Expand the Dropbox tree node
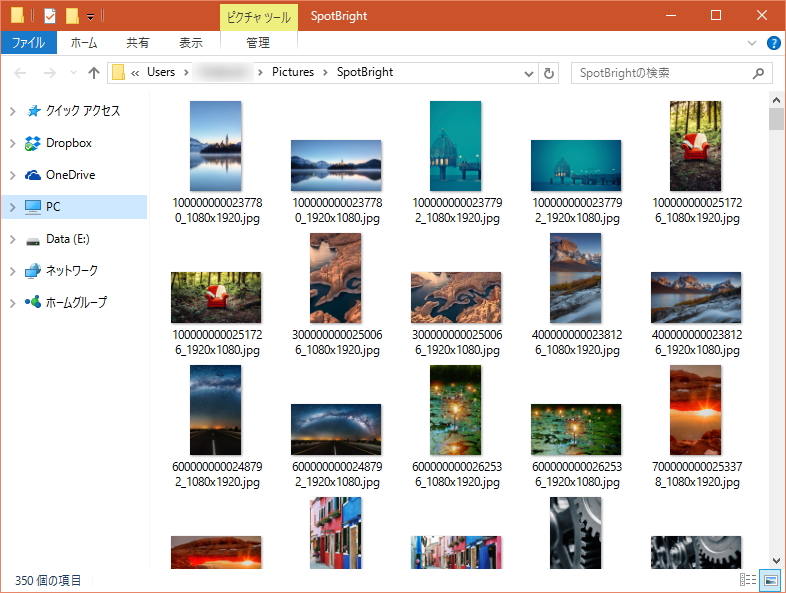The image size is (786, 593). (13, 143)
